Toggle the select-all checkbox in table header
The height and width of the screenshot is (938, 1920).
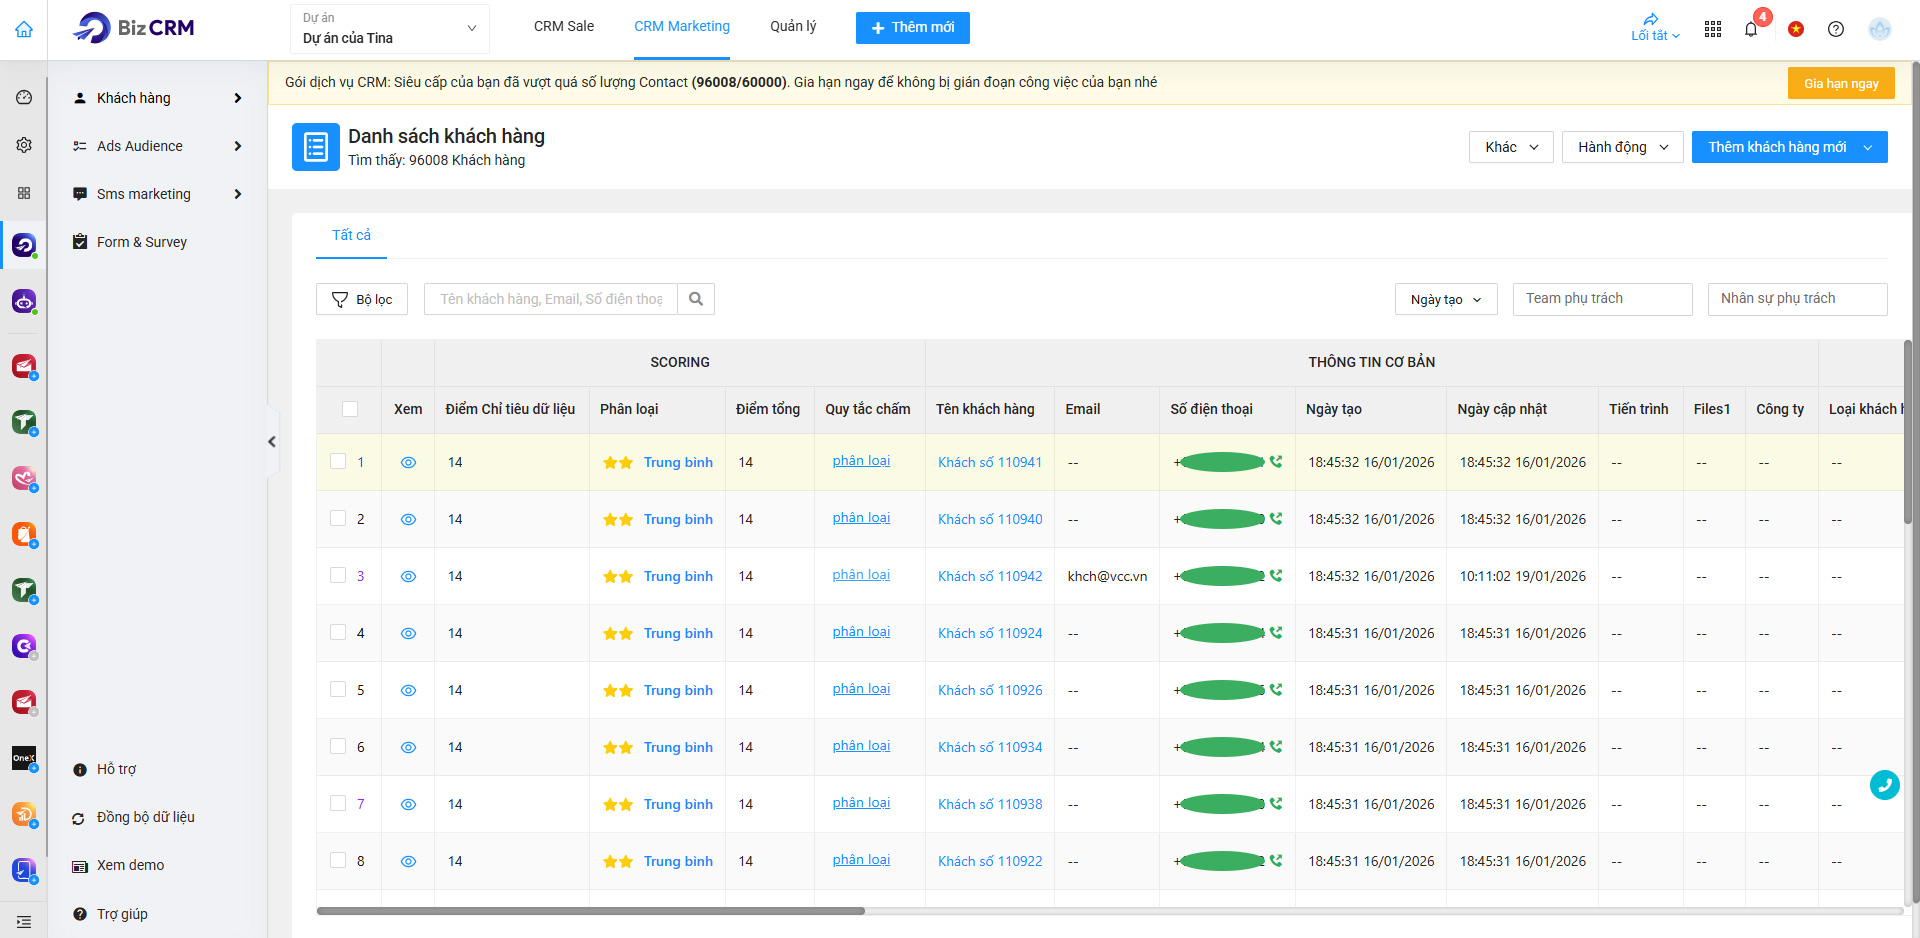349,409
